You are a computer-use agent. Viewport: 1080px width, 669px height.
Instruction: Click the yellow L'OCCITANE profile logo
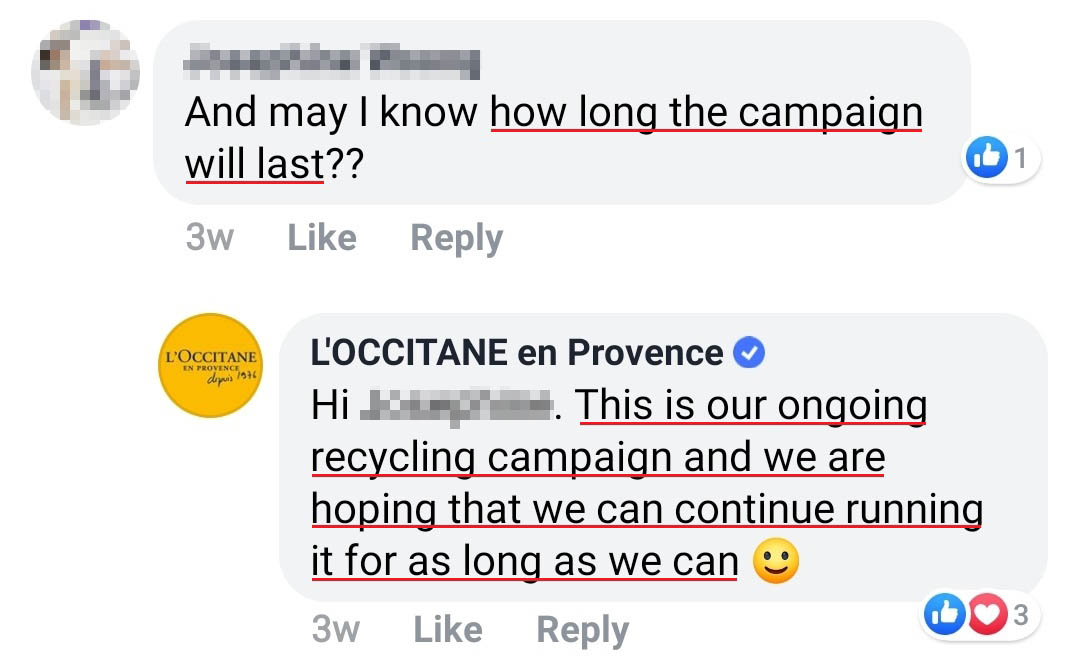211,365
